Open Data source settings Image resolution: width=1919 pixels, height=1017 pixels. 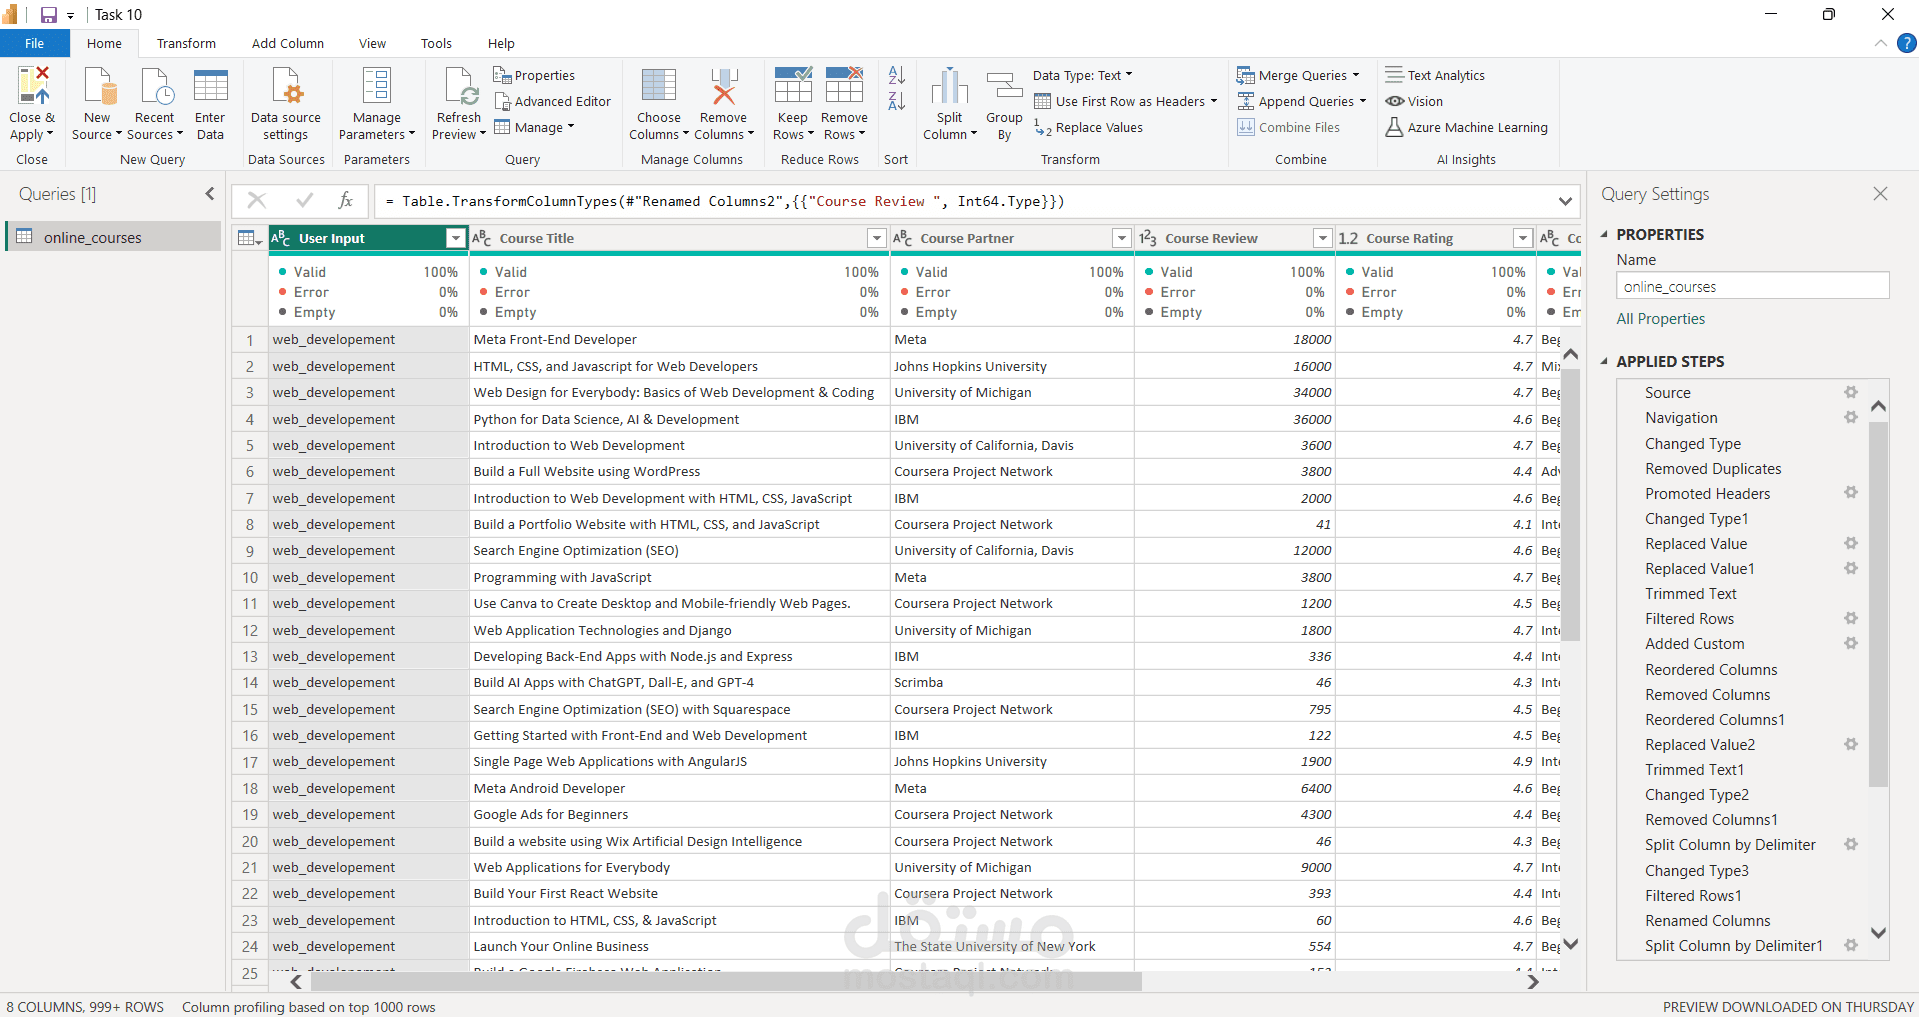coord(286,87)
